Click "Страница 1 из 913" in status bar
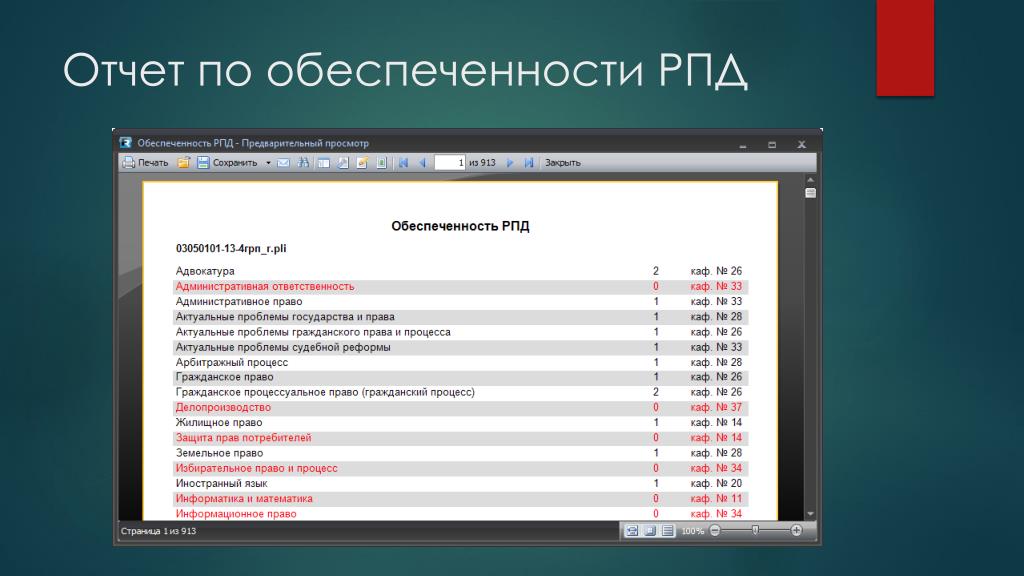 point(159,531)
